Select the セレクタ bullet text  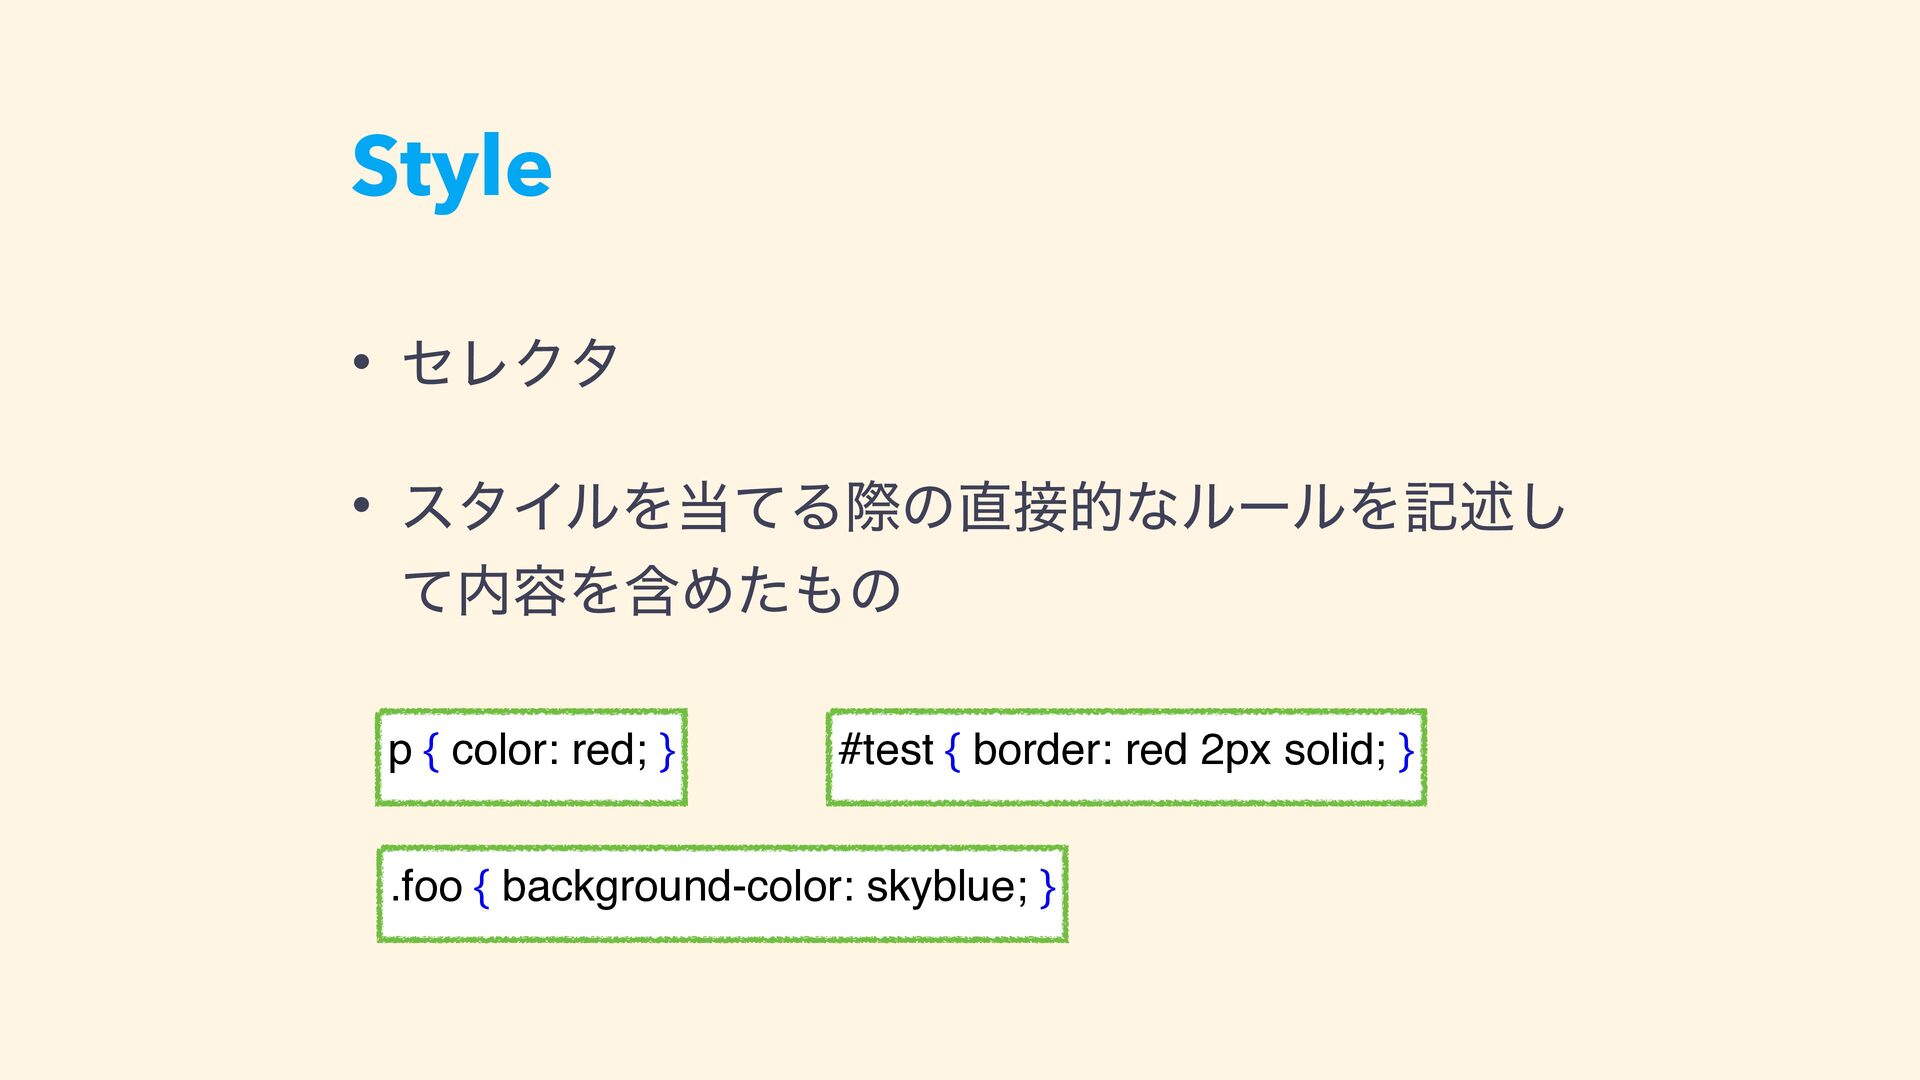[510, 362]
